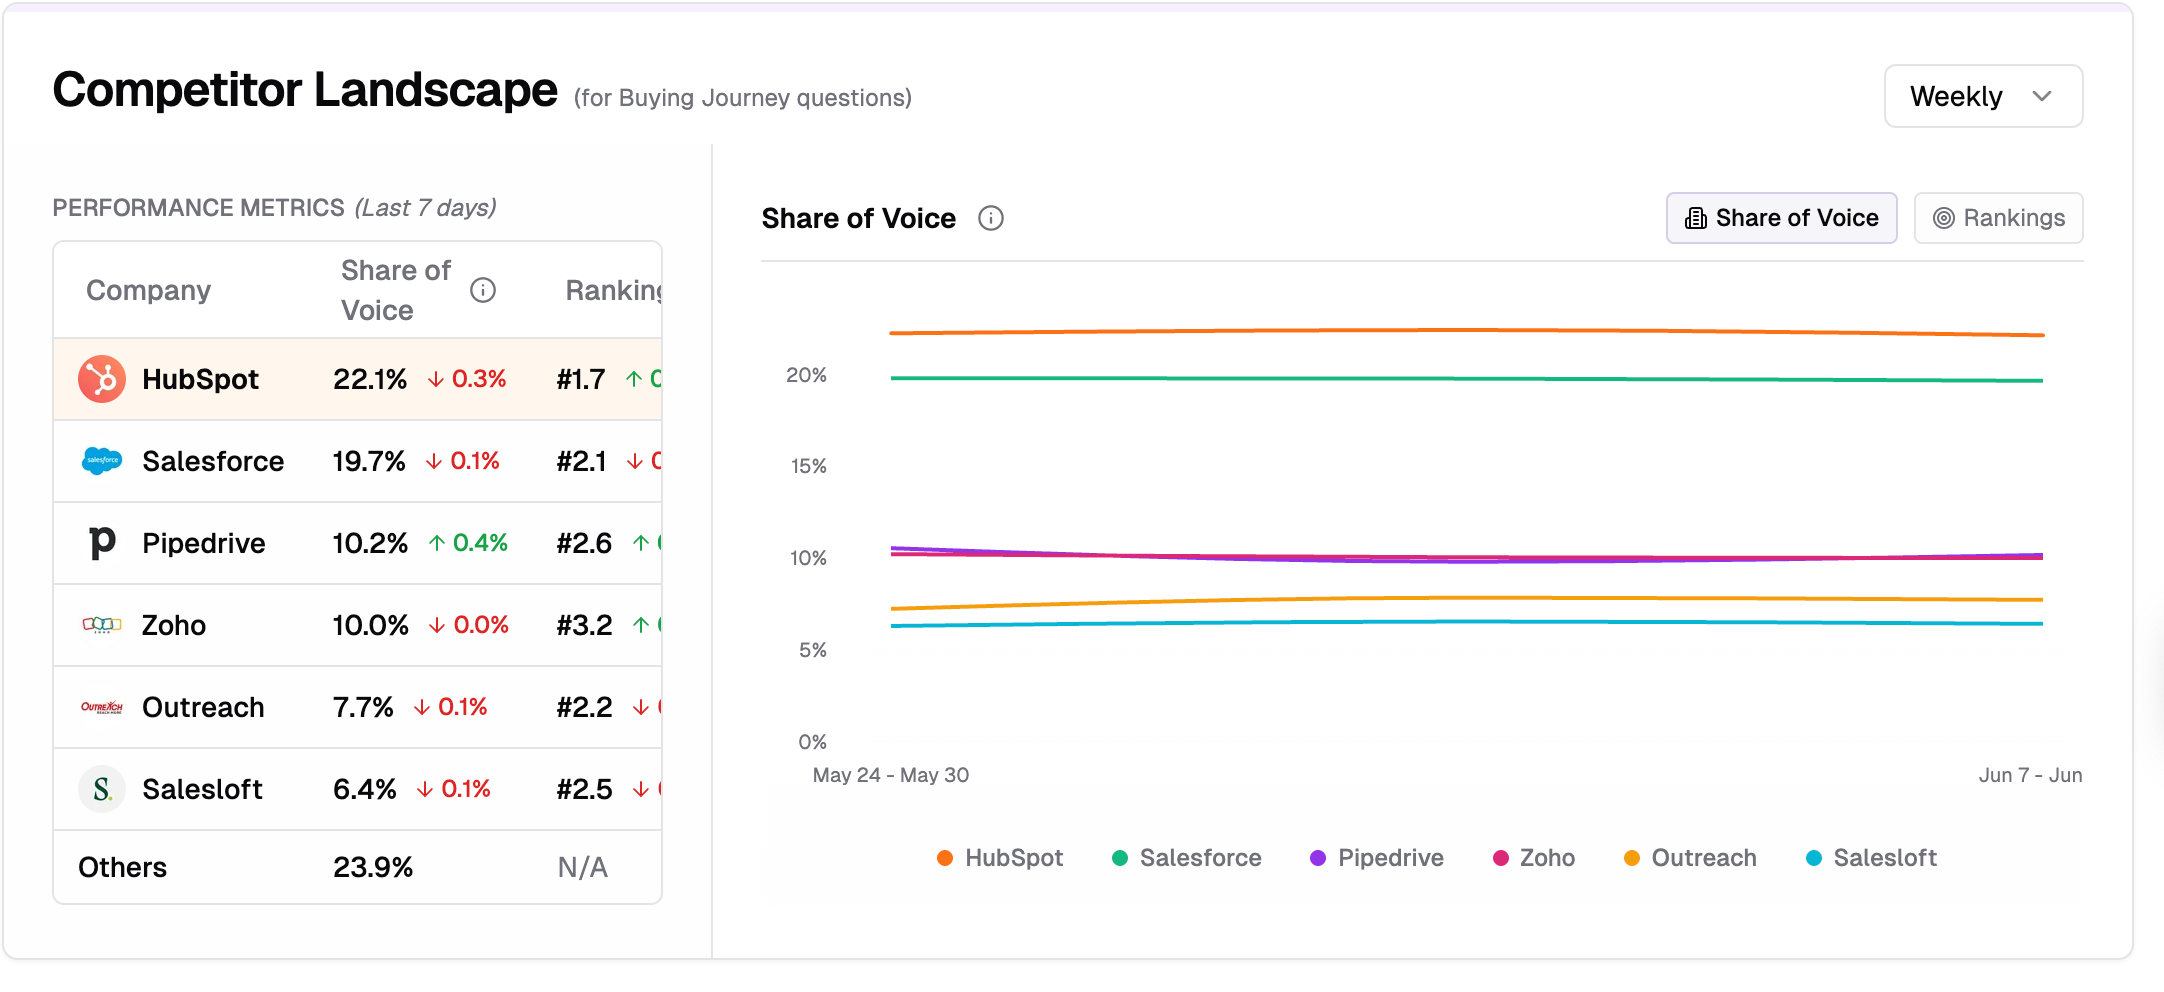This screenshot has width=2164, height=992.
Task: Click the Ranking column header
Action: pyautogui.click(x=613, y=290)
